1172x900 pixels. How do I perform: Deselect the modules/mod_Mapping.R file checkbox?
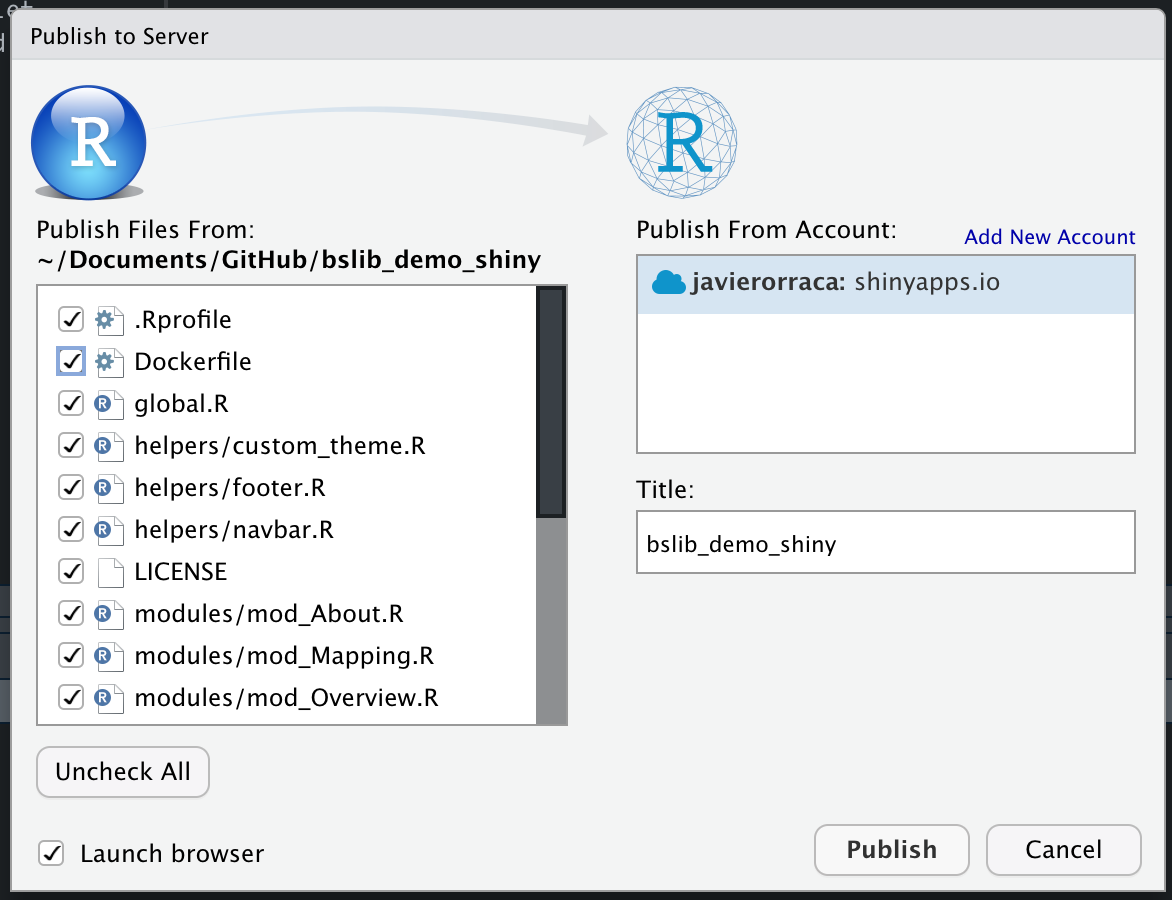pos(71,656)
